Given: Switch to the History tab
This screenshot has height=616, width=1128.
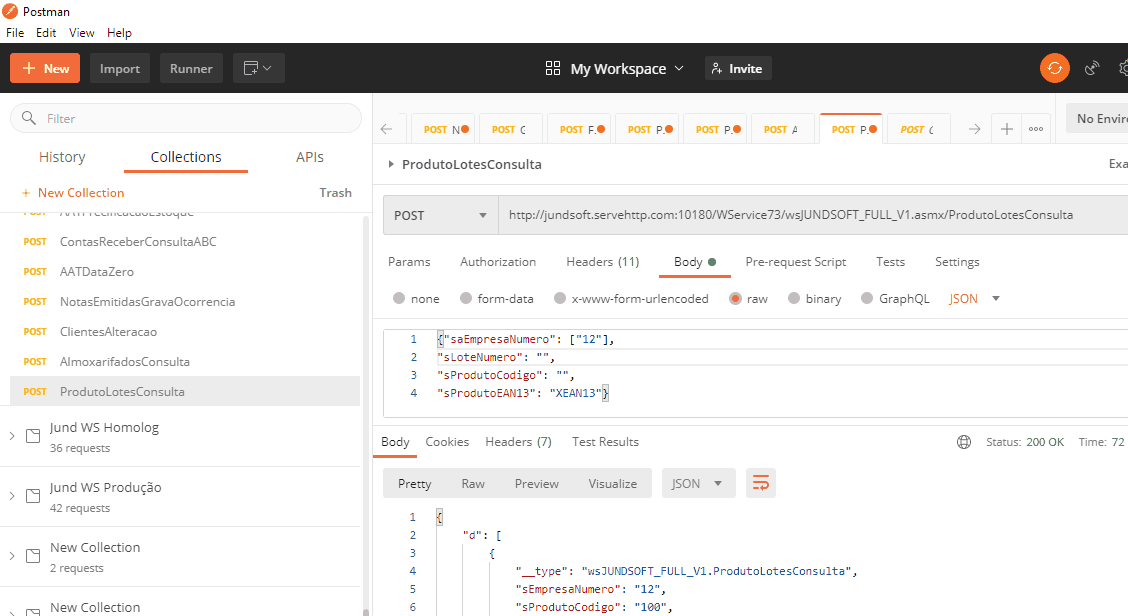Looking at the screenshot, I should point(62,157).
